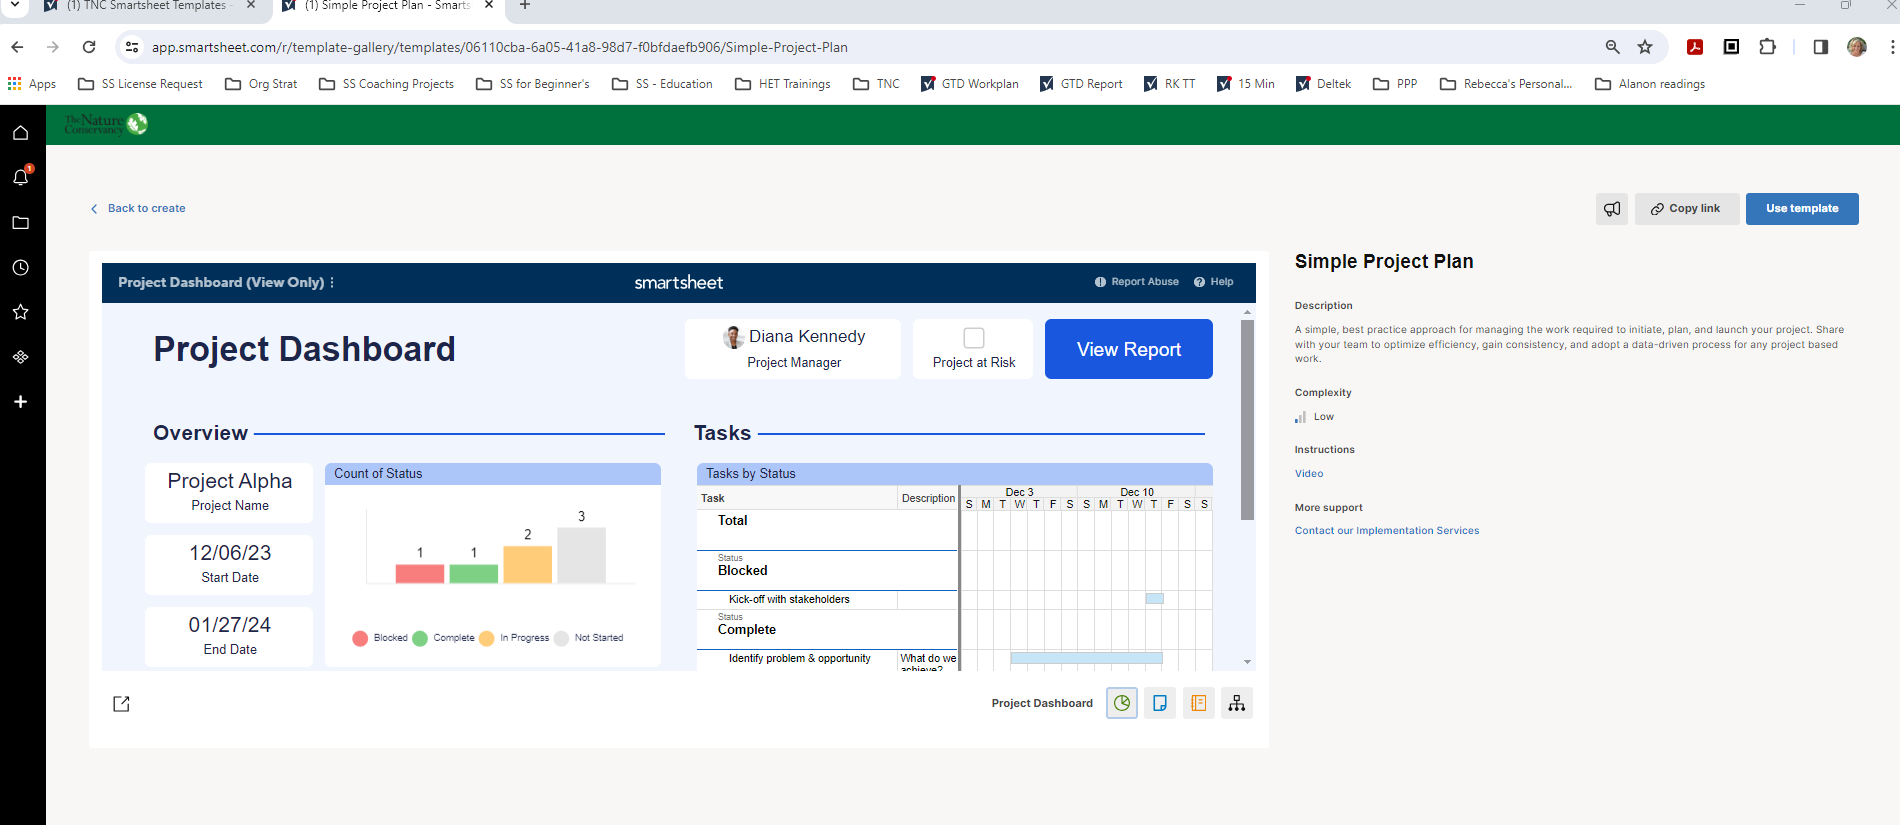Reload the current page

click(89, 47)
